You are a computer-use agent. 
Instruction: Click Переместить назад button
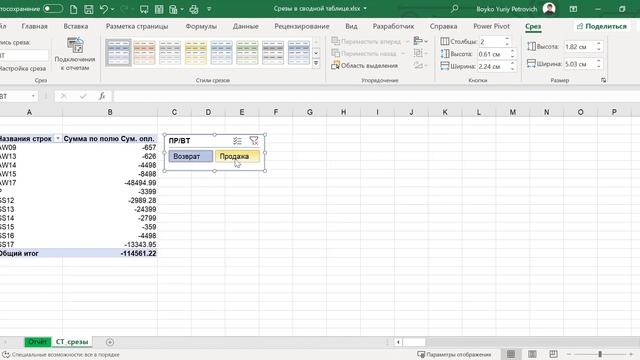(x=364, y=53)
